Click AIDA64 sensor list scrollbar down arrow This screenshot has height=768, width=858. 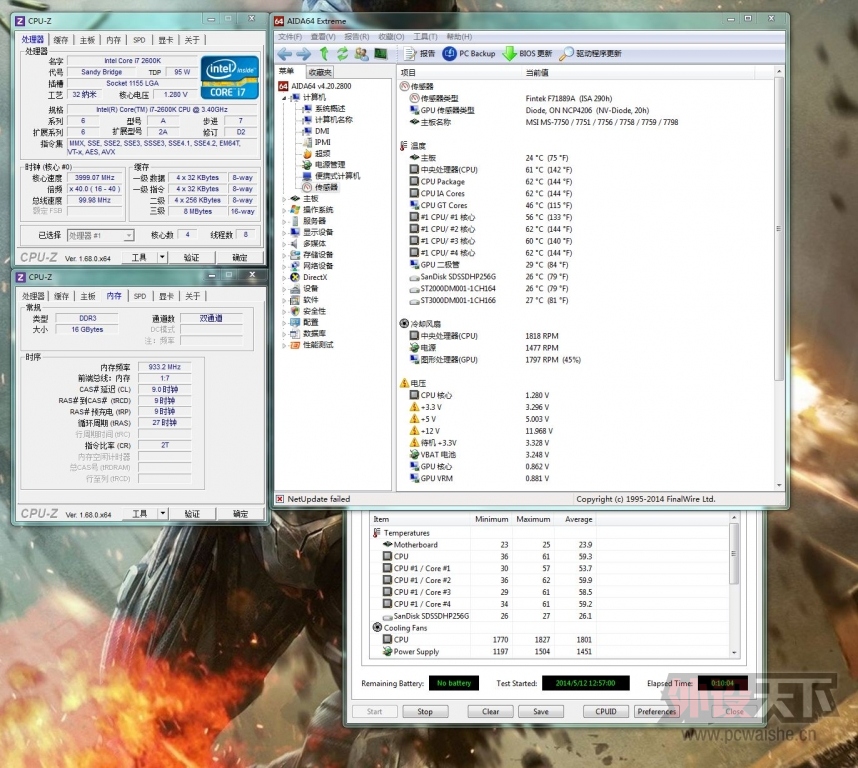779,485
